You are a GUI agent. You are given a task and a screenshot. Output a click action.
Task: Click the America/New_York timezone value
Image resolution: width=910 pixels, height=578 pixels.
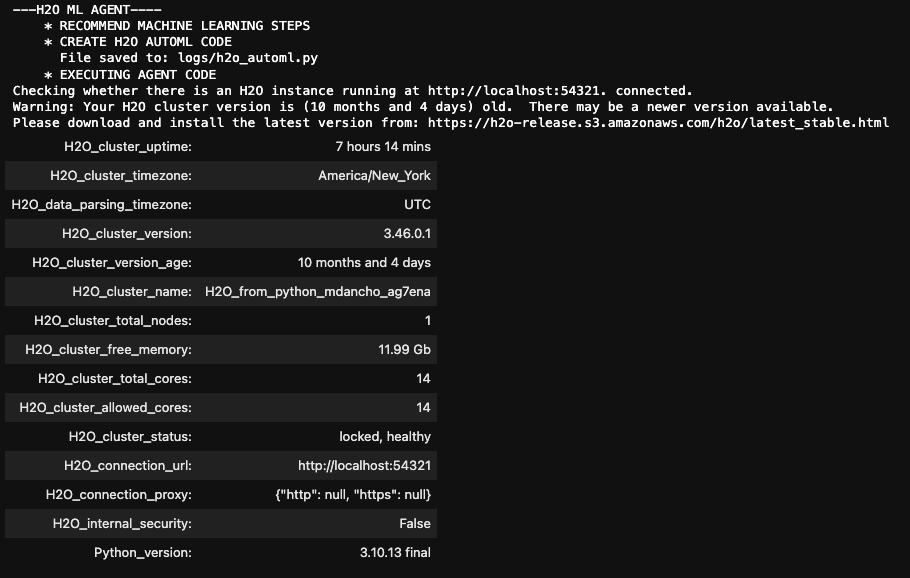click(374, 176)
